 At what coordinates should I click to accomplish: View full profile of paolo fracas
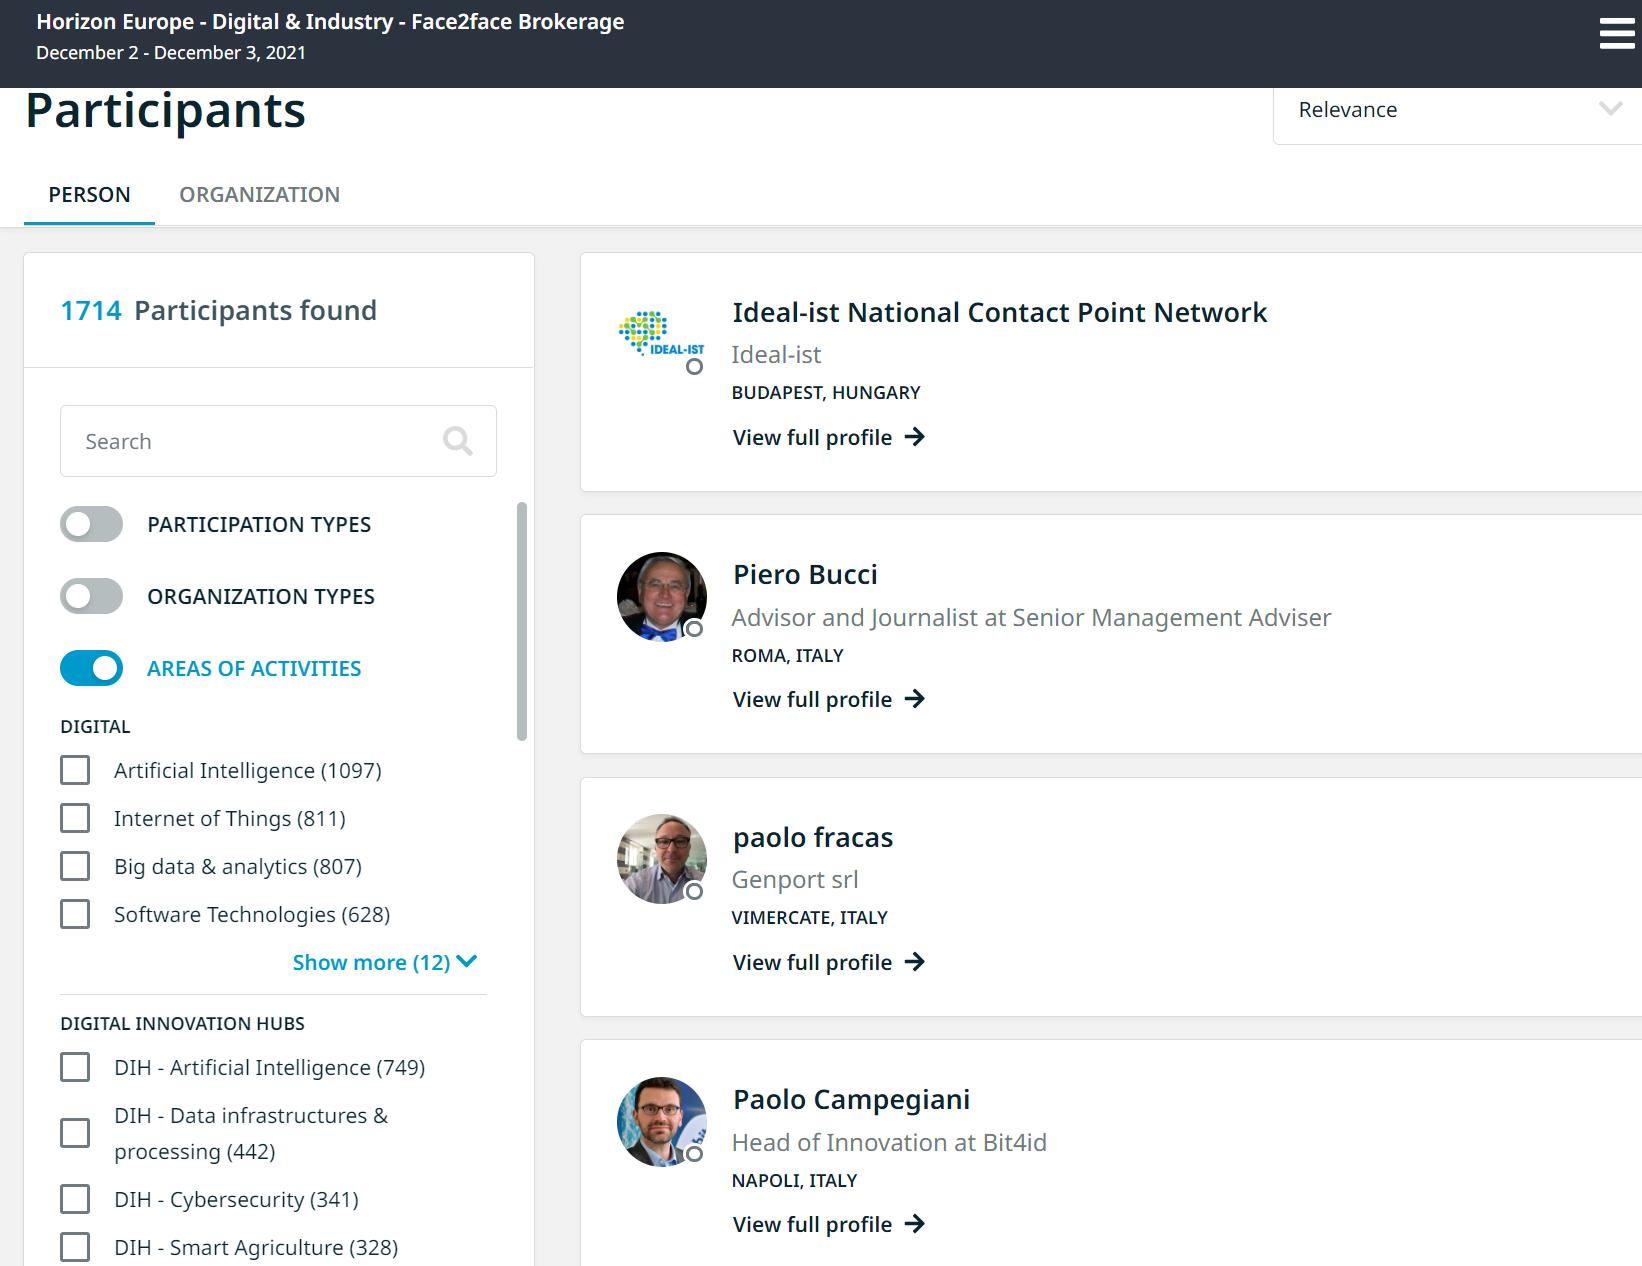[829, 962]
